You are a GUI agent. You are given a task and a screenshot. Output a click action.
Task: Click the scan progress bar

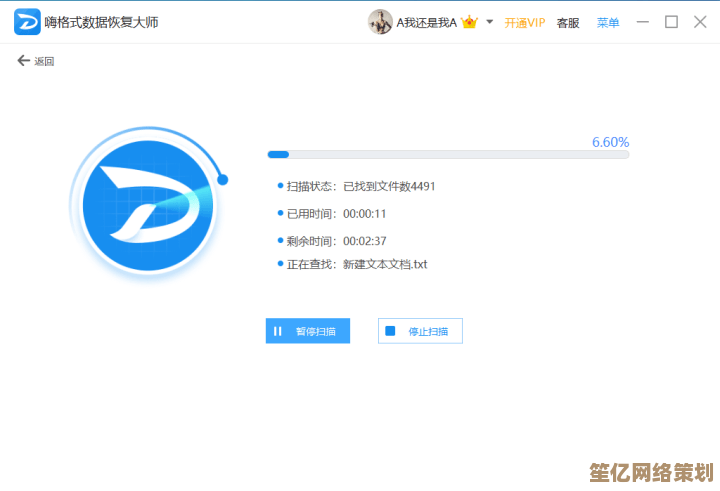448,155
